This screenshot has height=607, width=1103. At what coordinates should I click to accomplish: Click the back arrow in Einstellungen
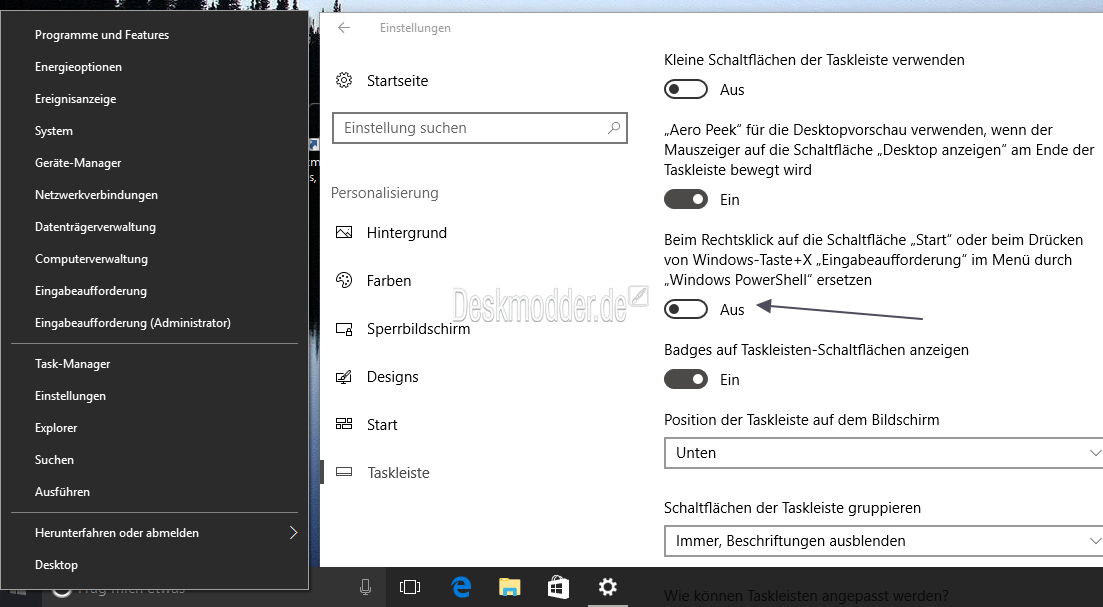pos(344,28)
